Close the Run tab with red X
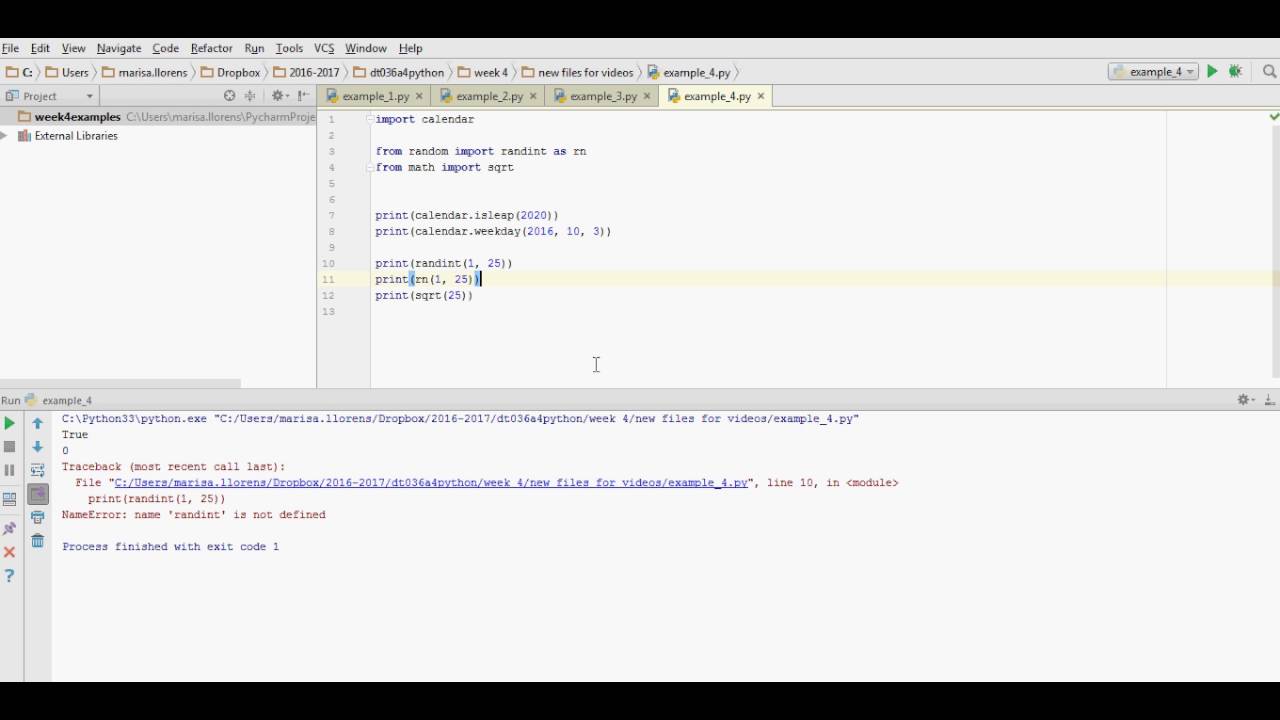1280x720 pixels. [x=10, y=552]
